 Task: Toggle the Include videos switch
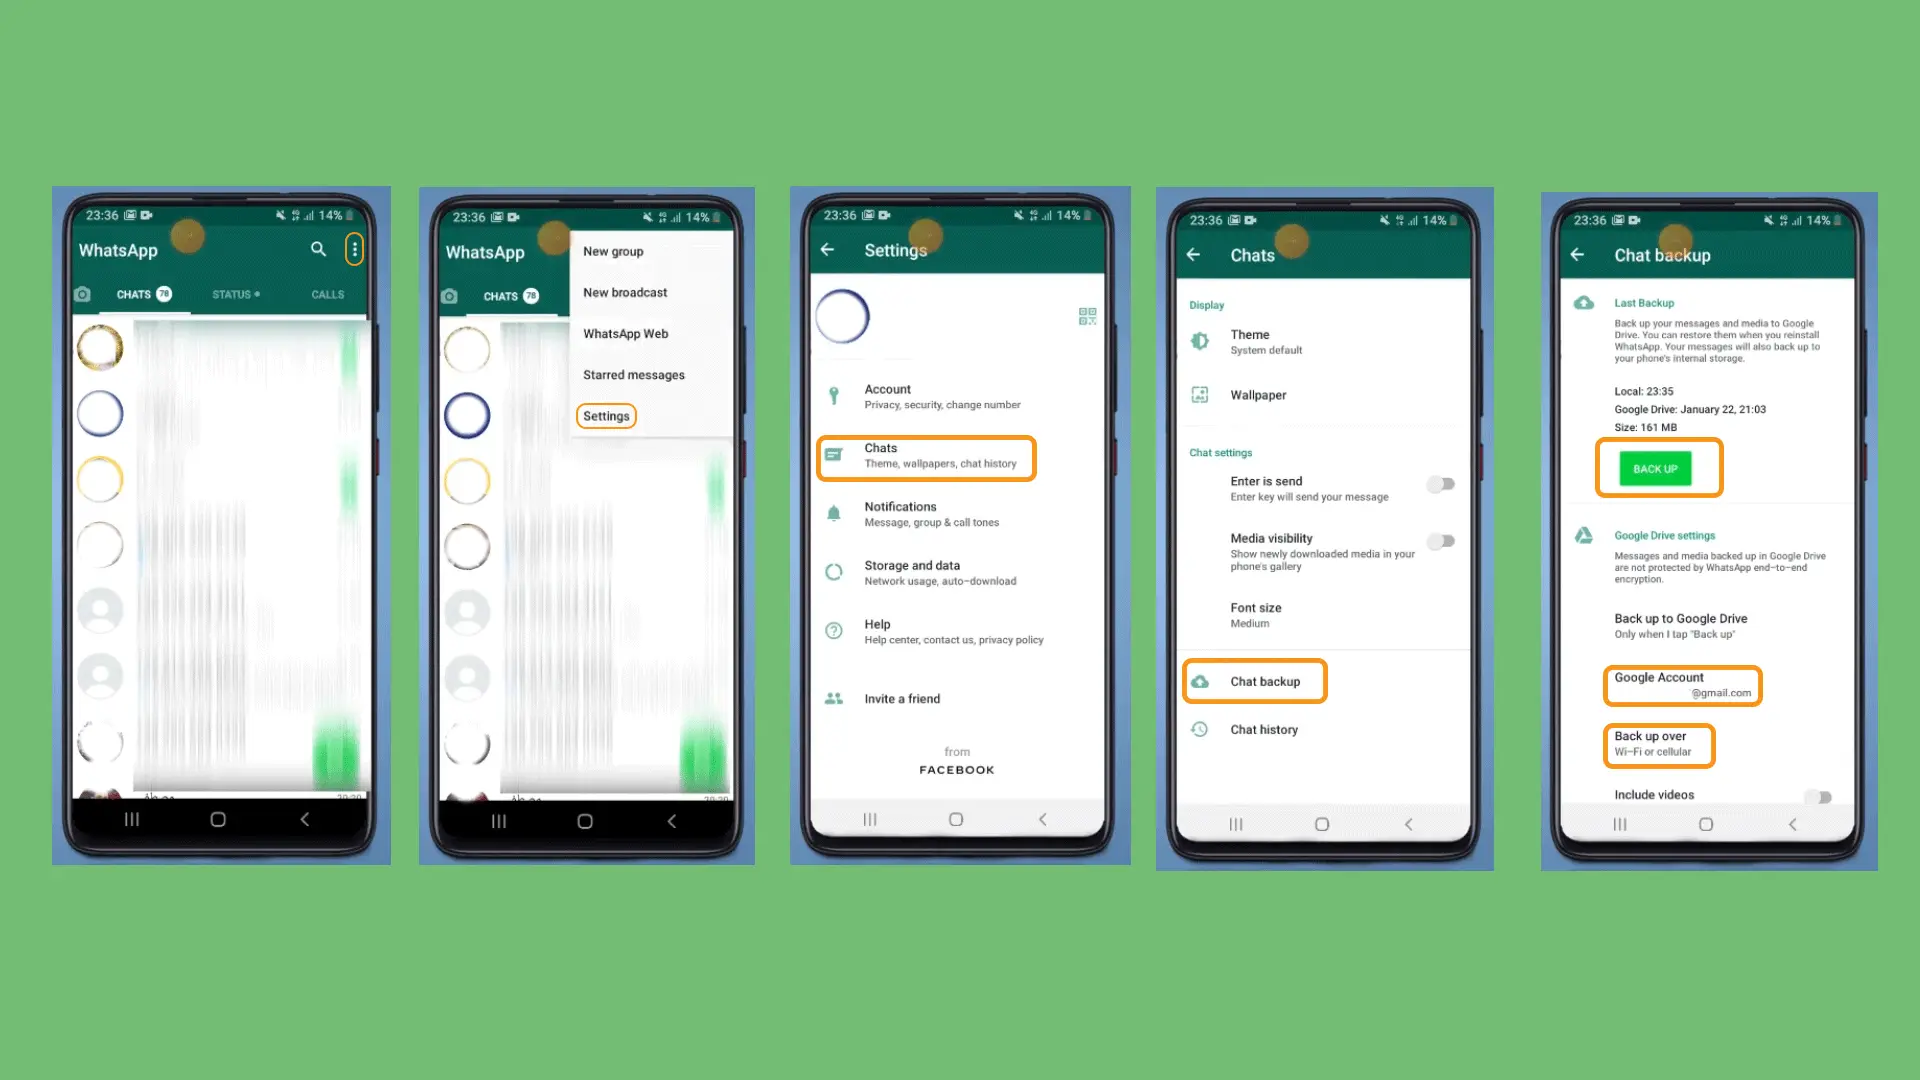pos(1824,795)
